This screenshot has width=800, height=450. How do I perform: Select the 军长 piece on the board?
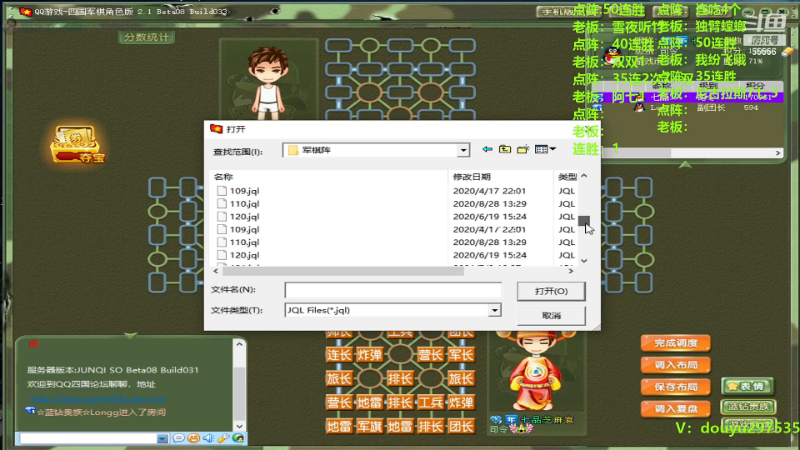pos(461,355)
